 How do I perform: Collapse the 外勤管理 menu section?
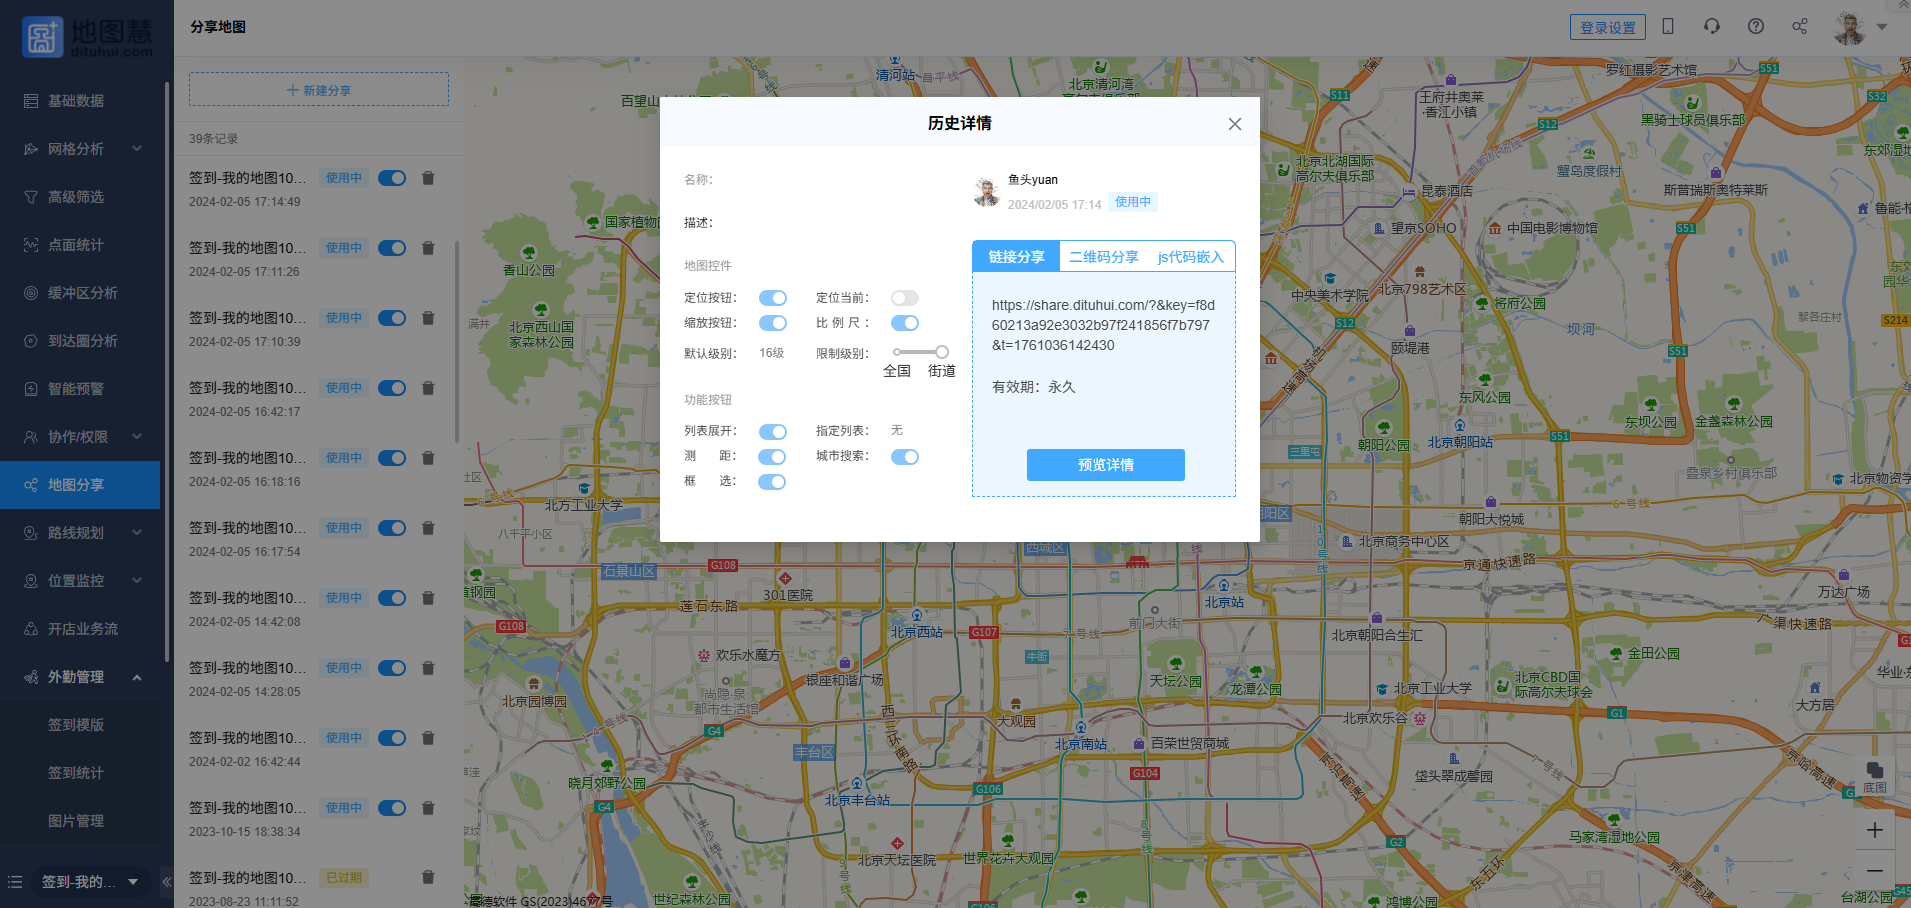point(137,677)
